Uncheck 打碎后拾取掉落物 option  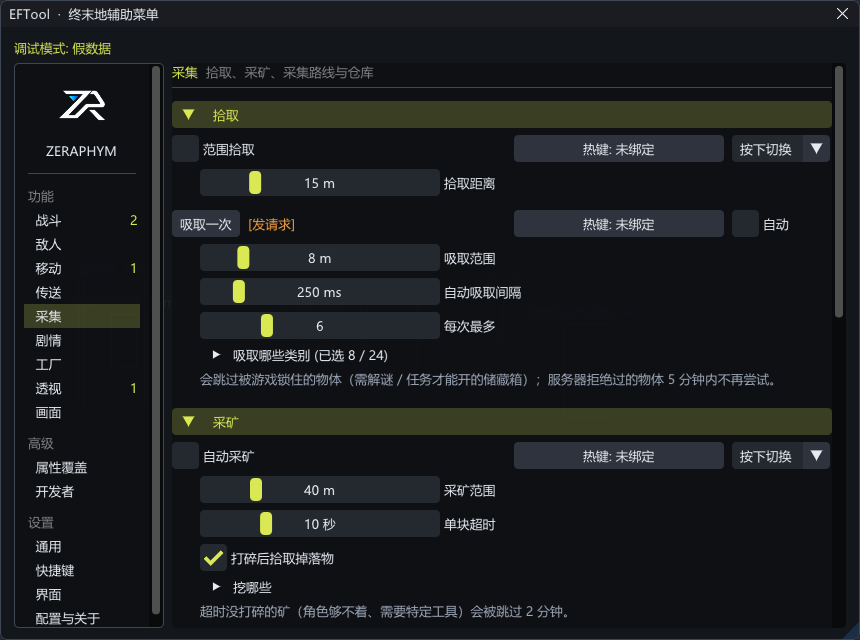pos(213,558)
